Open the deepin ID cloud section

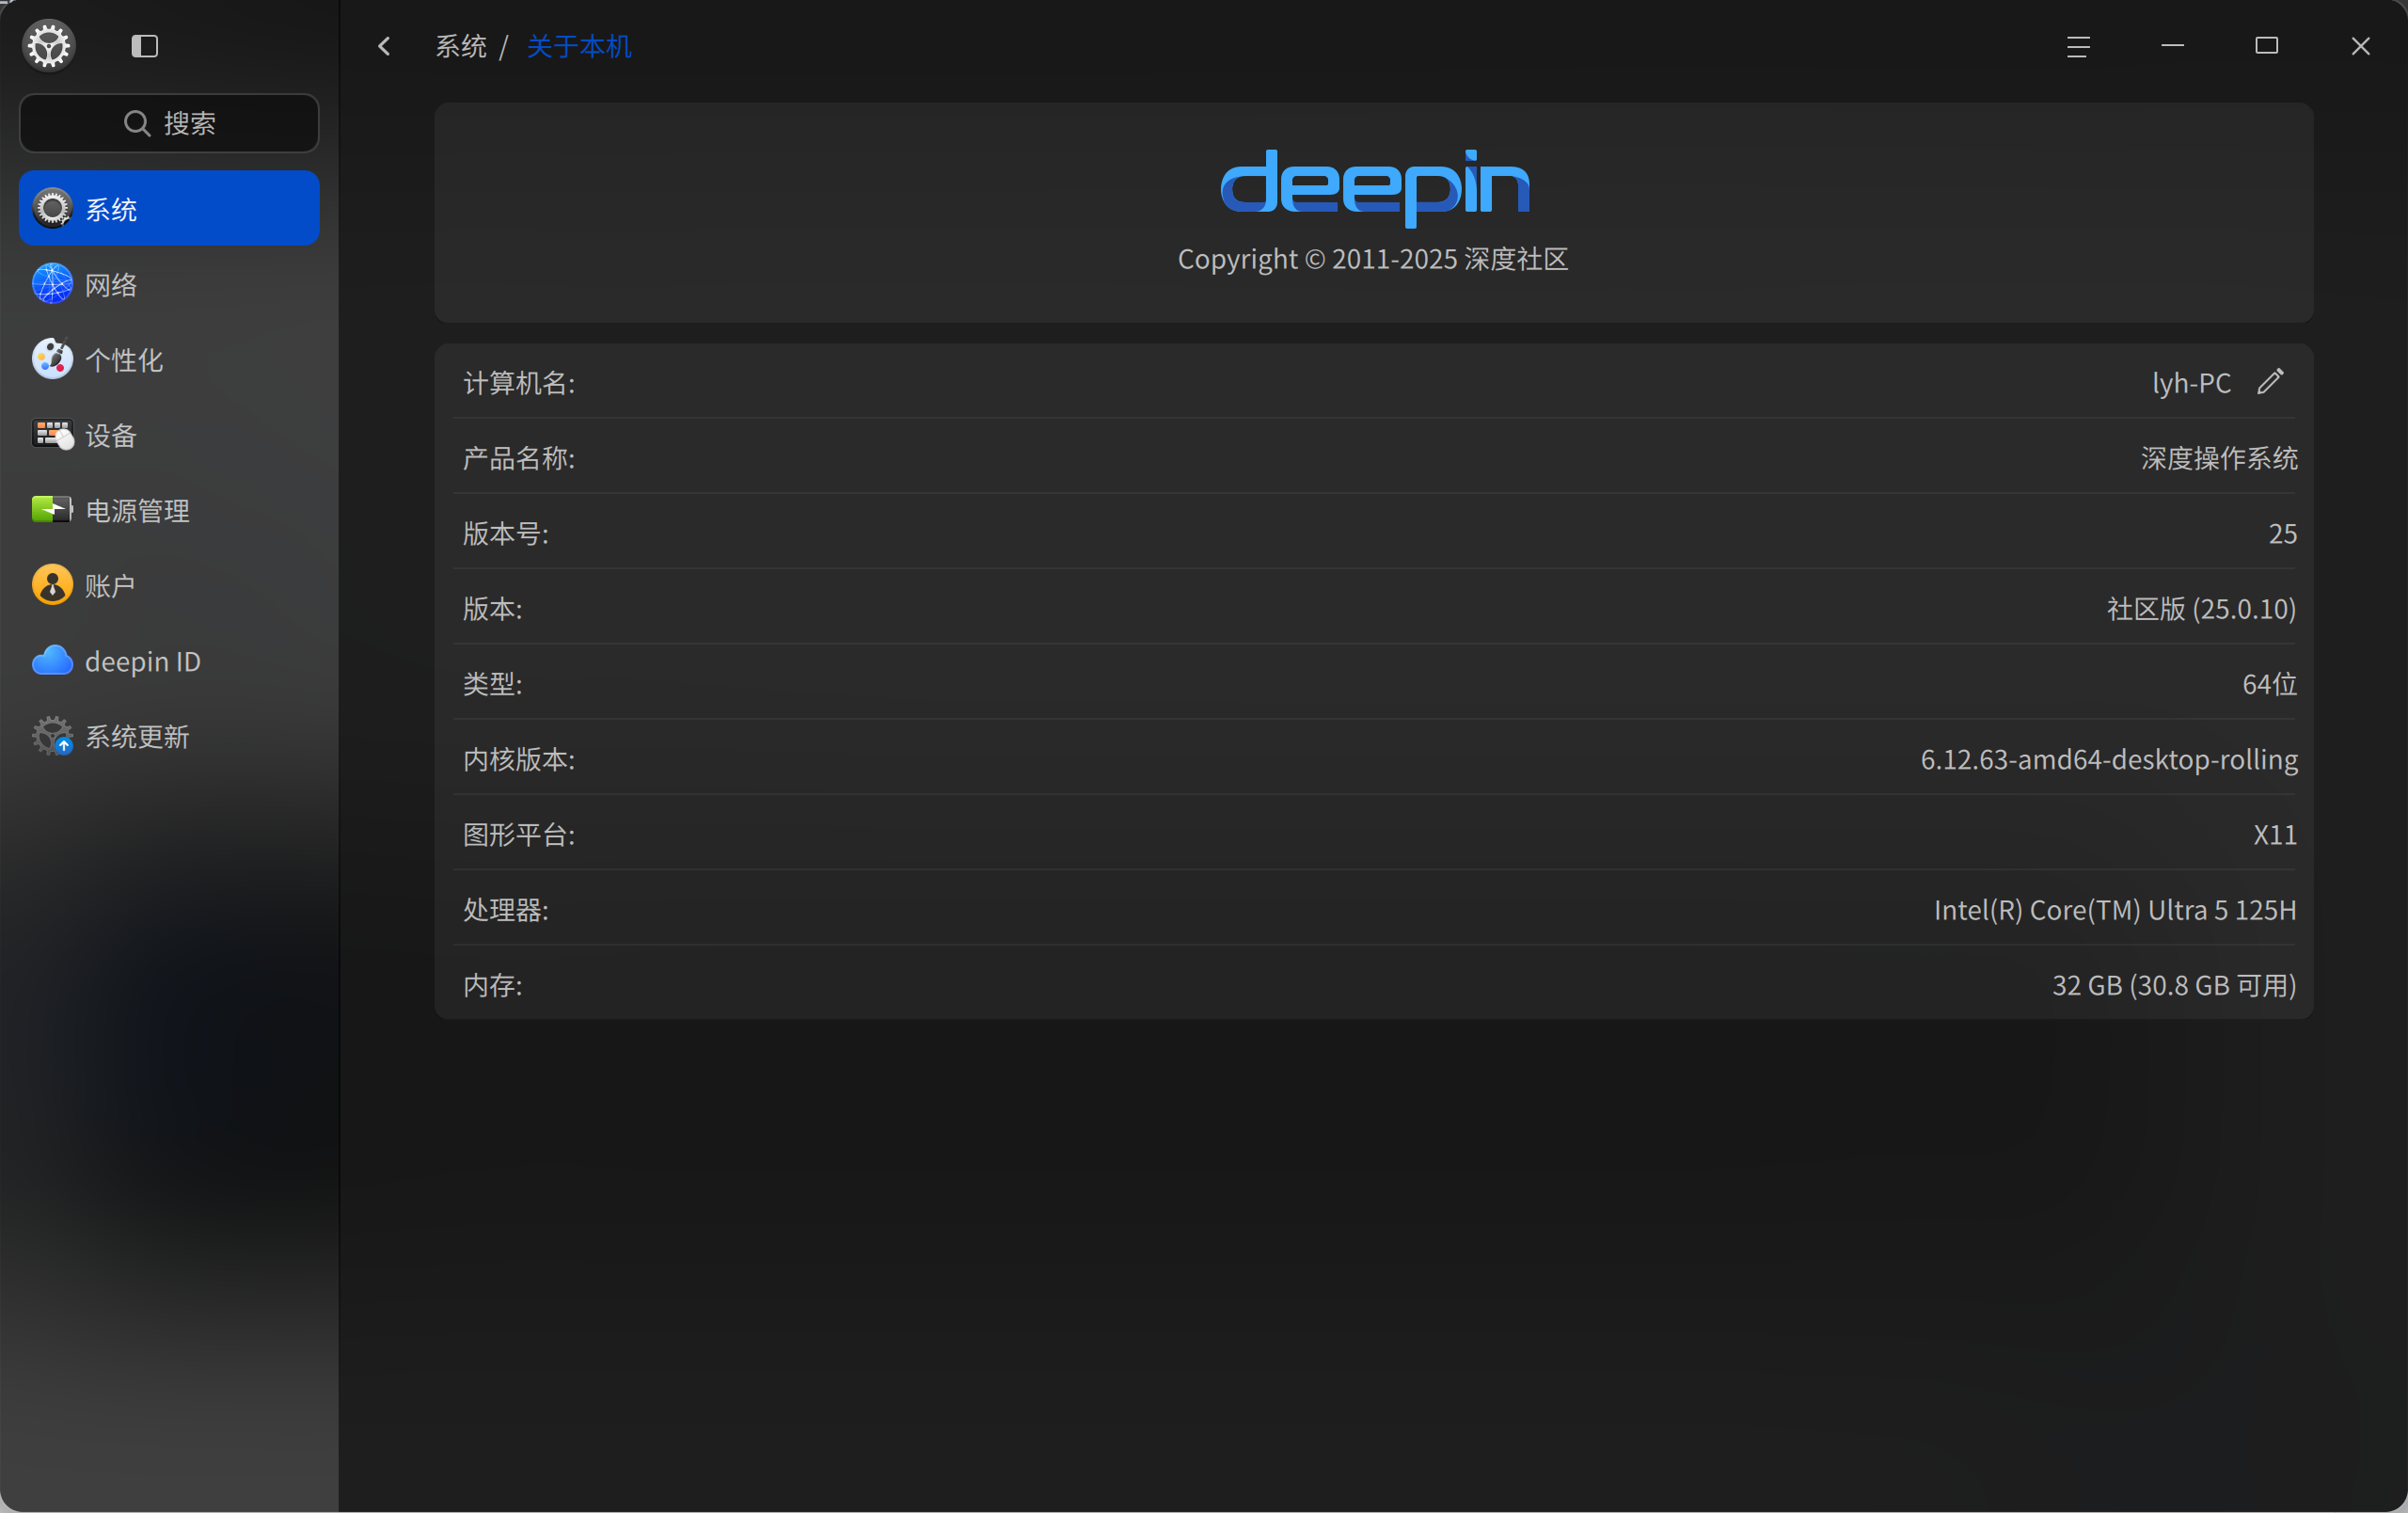(x=169, y=661)
